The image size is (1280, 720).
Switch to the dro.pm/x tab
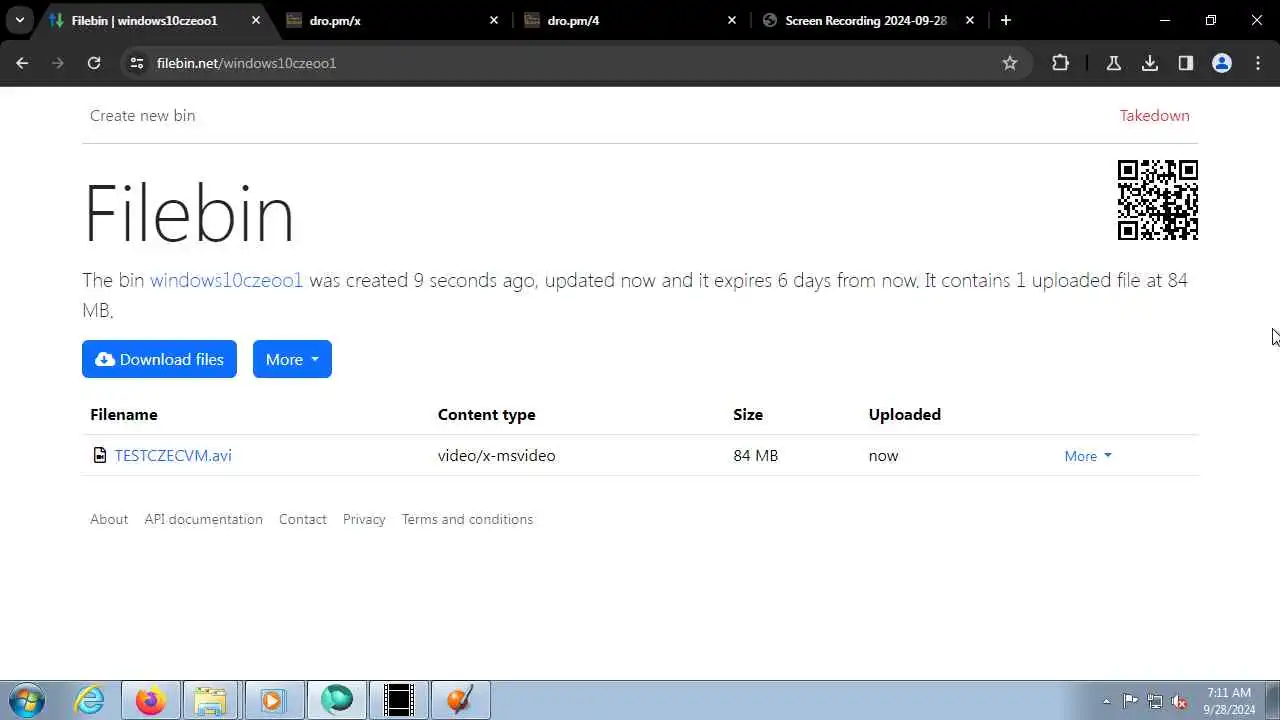(393, 20)
